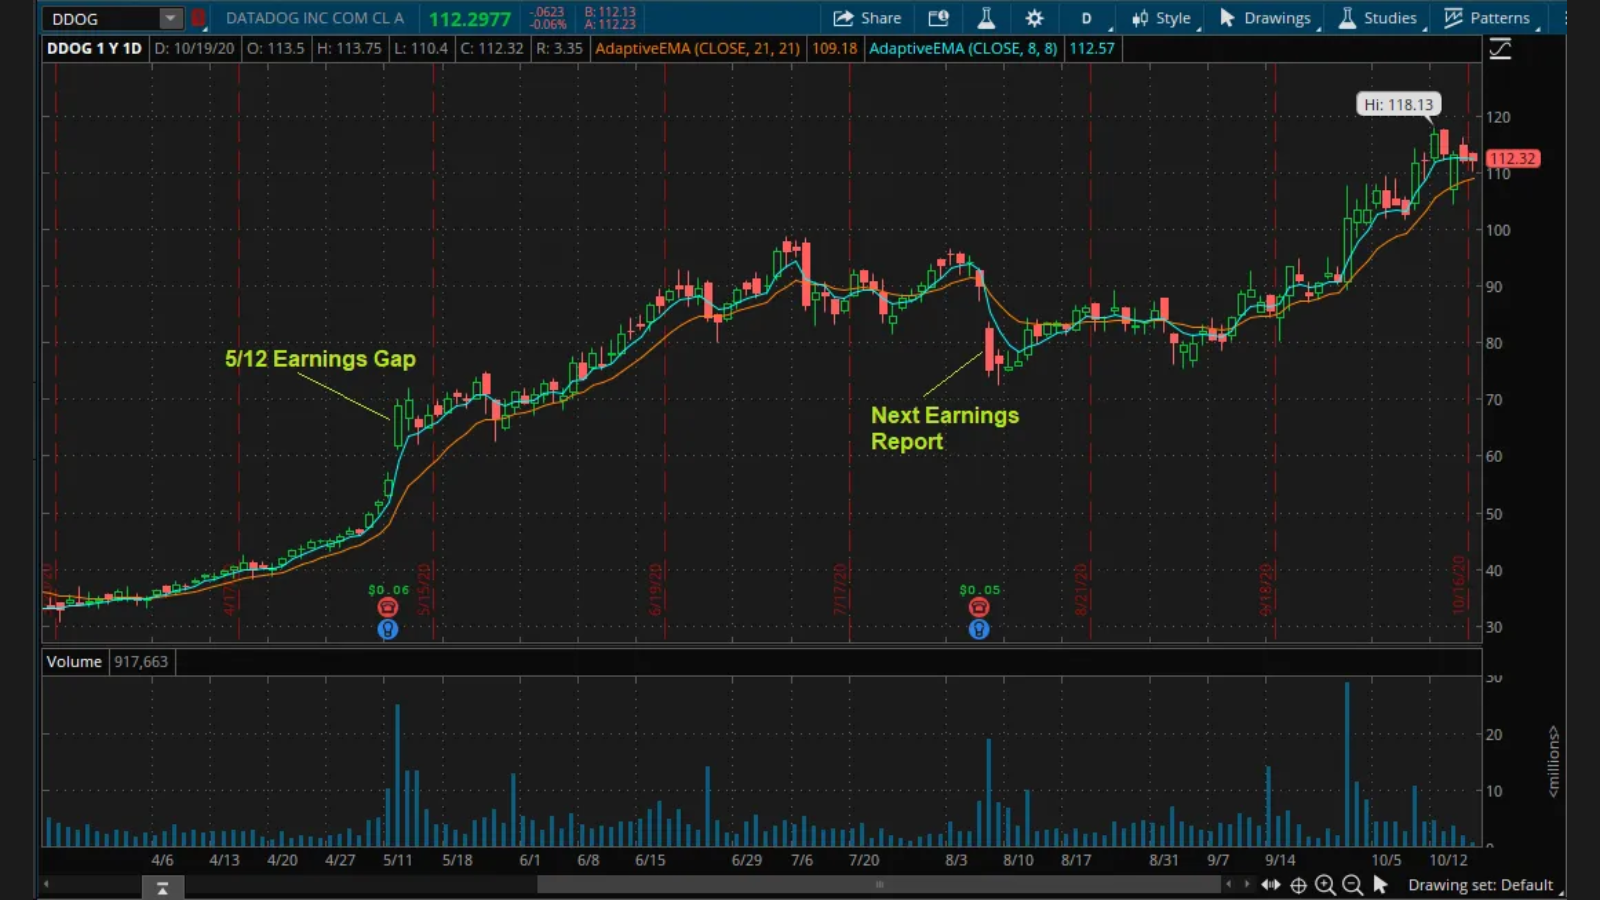Click the zoom out magnifier icon
Screen dimensions: 1600x900
1352,885
